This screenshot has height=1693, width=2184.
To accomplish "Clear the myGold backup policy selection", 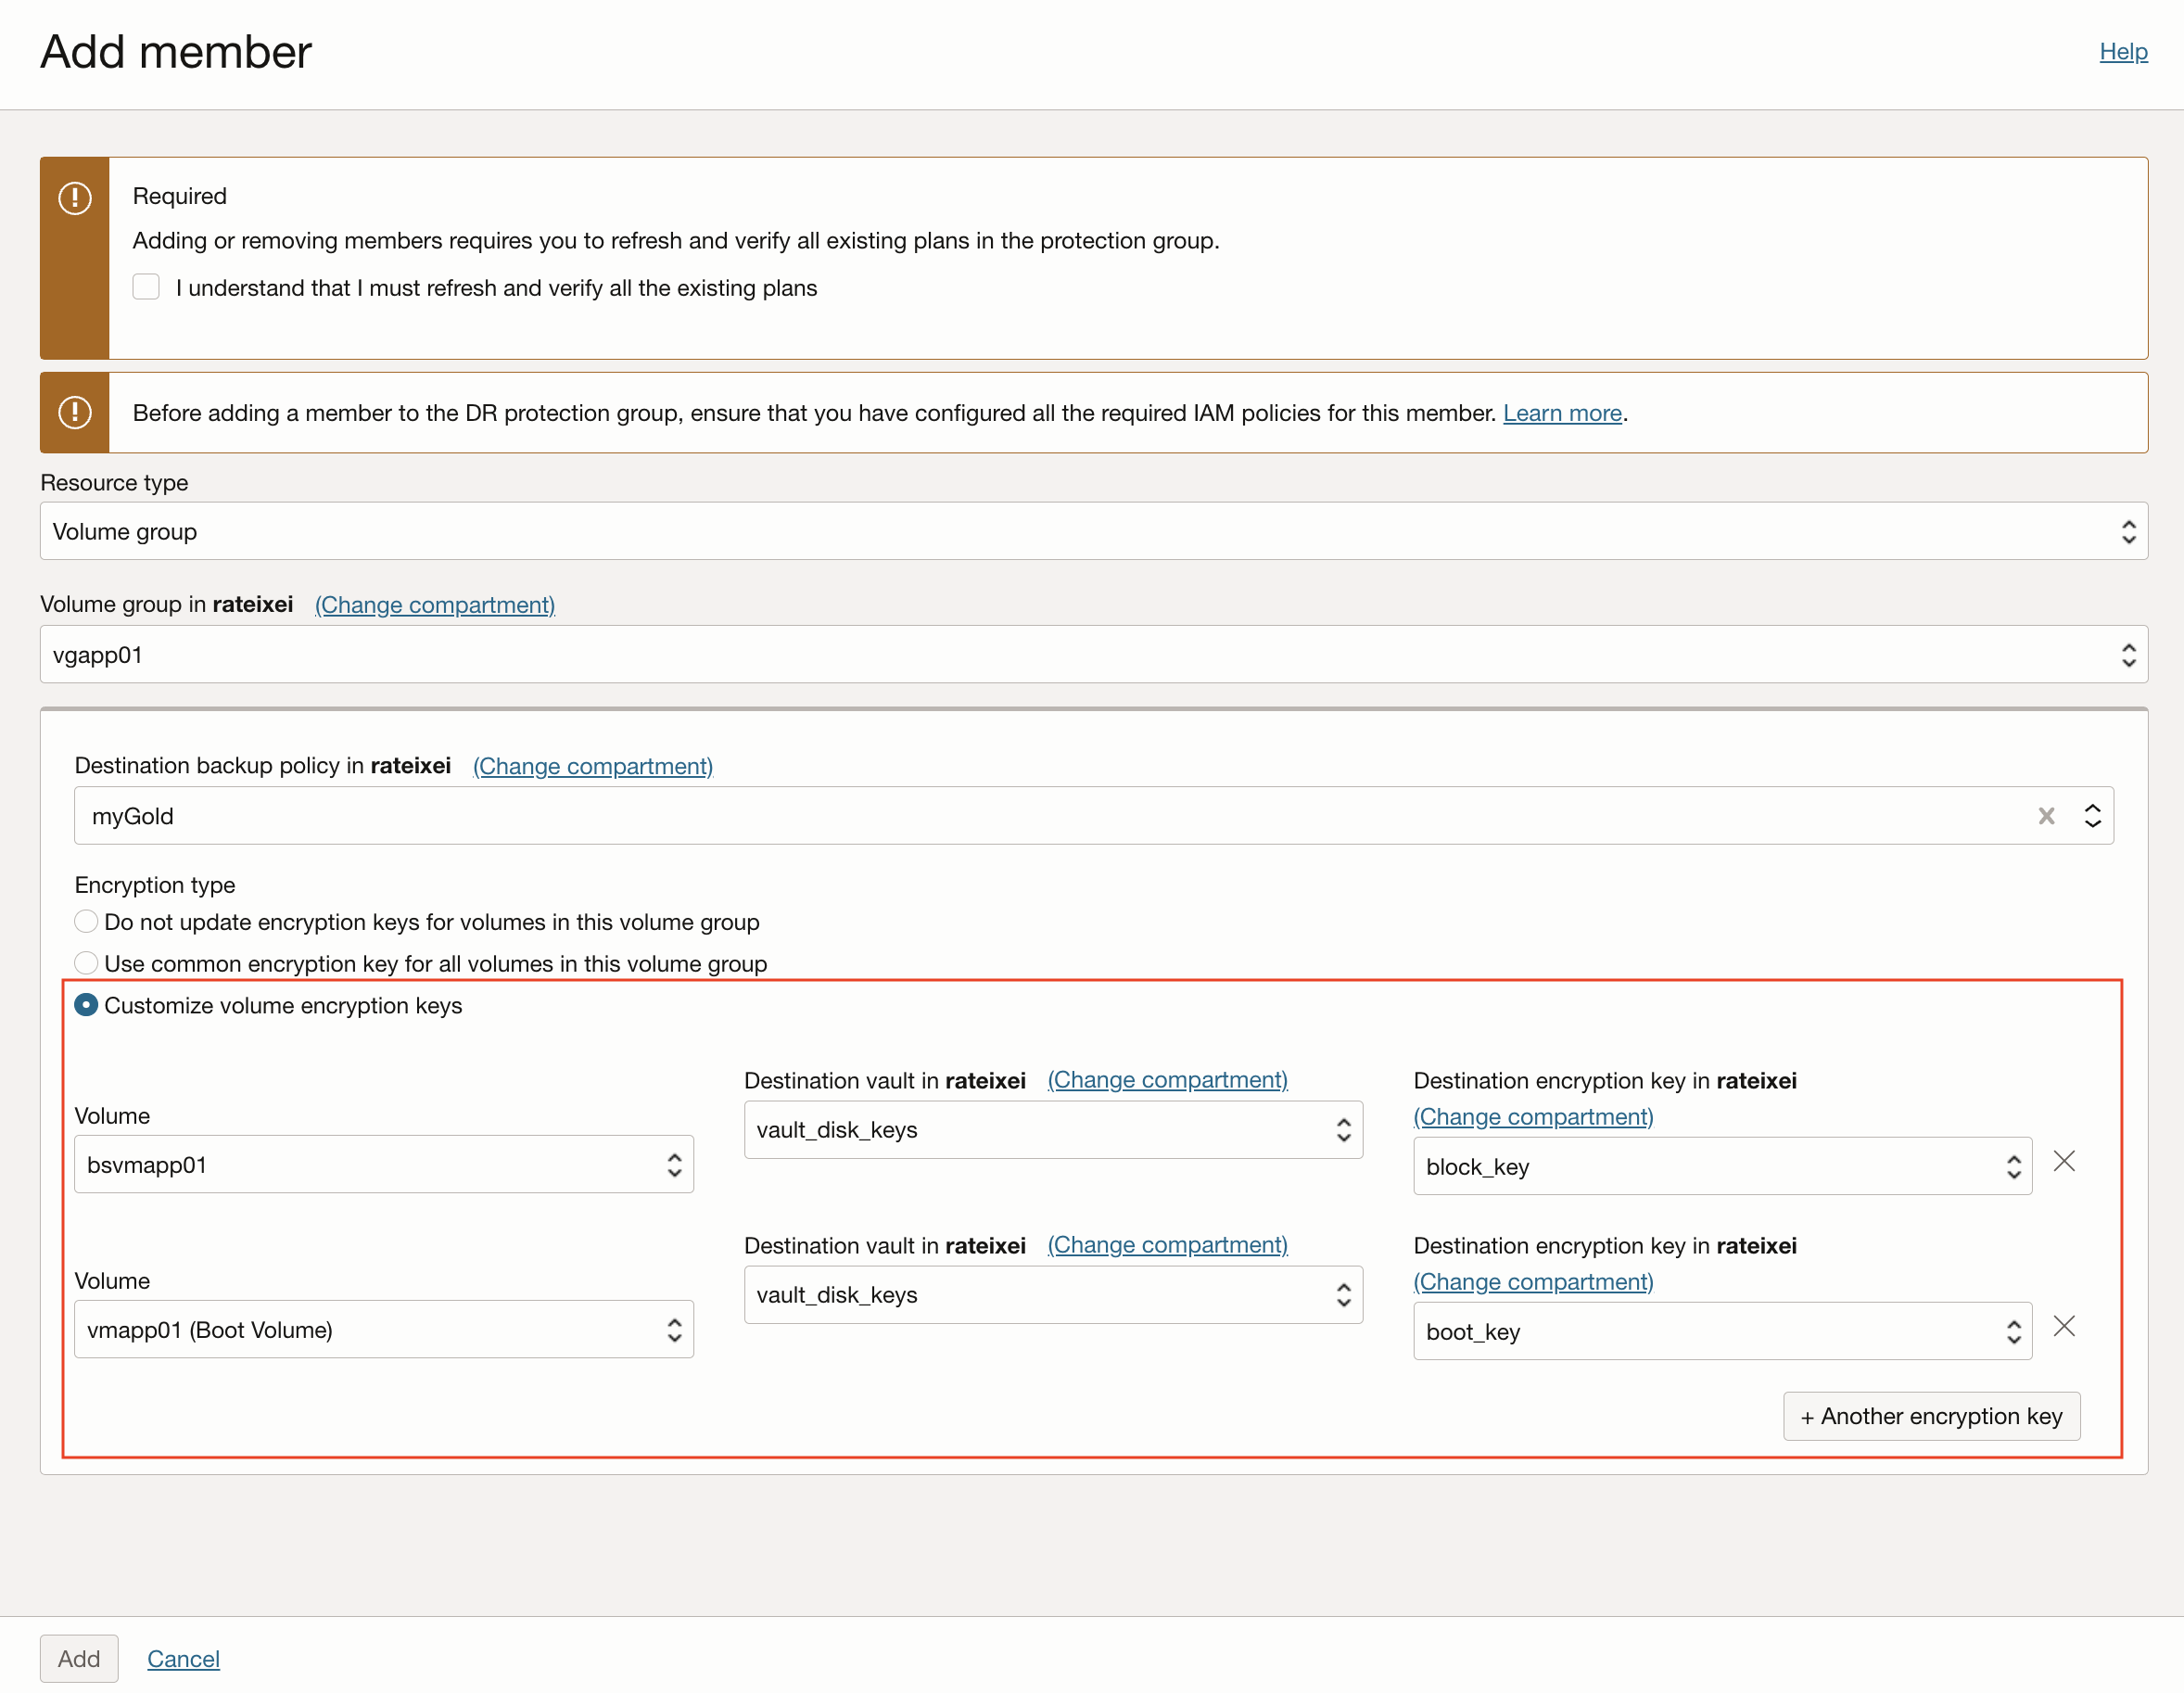I will click(x=2046, y=816).
